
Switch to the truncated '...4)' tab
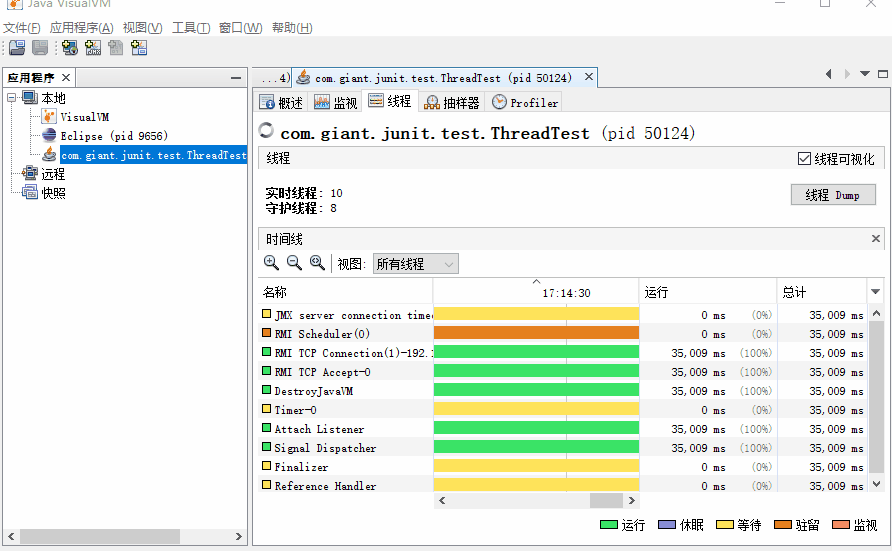click(x=273, y=78)
